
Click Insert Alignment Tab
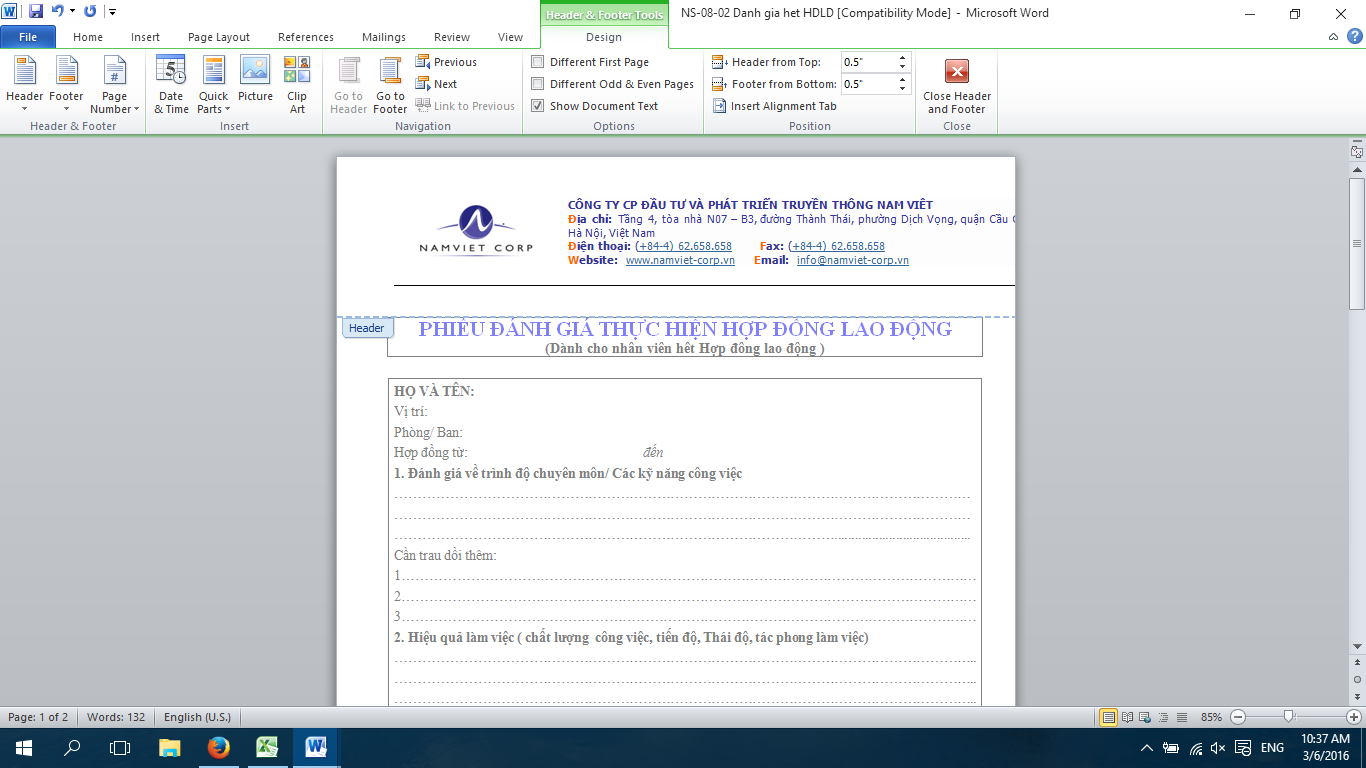(x=774, y=106)
